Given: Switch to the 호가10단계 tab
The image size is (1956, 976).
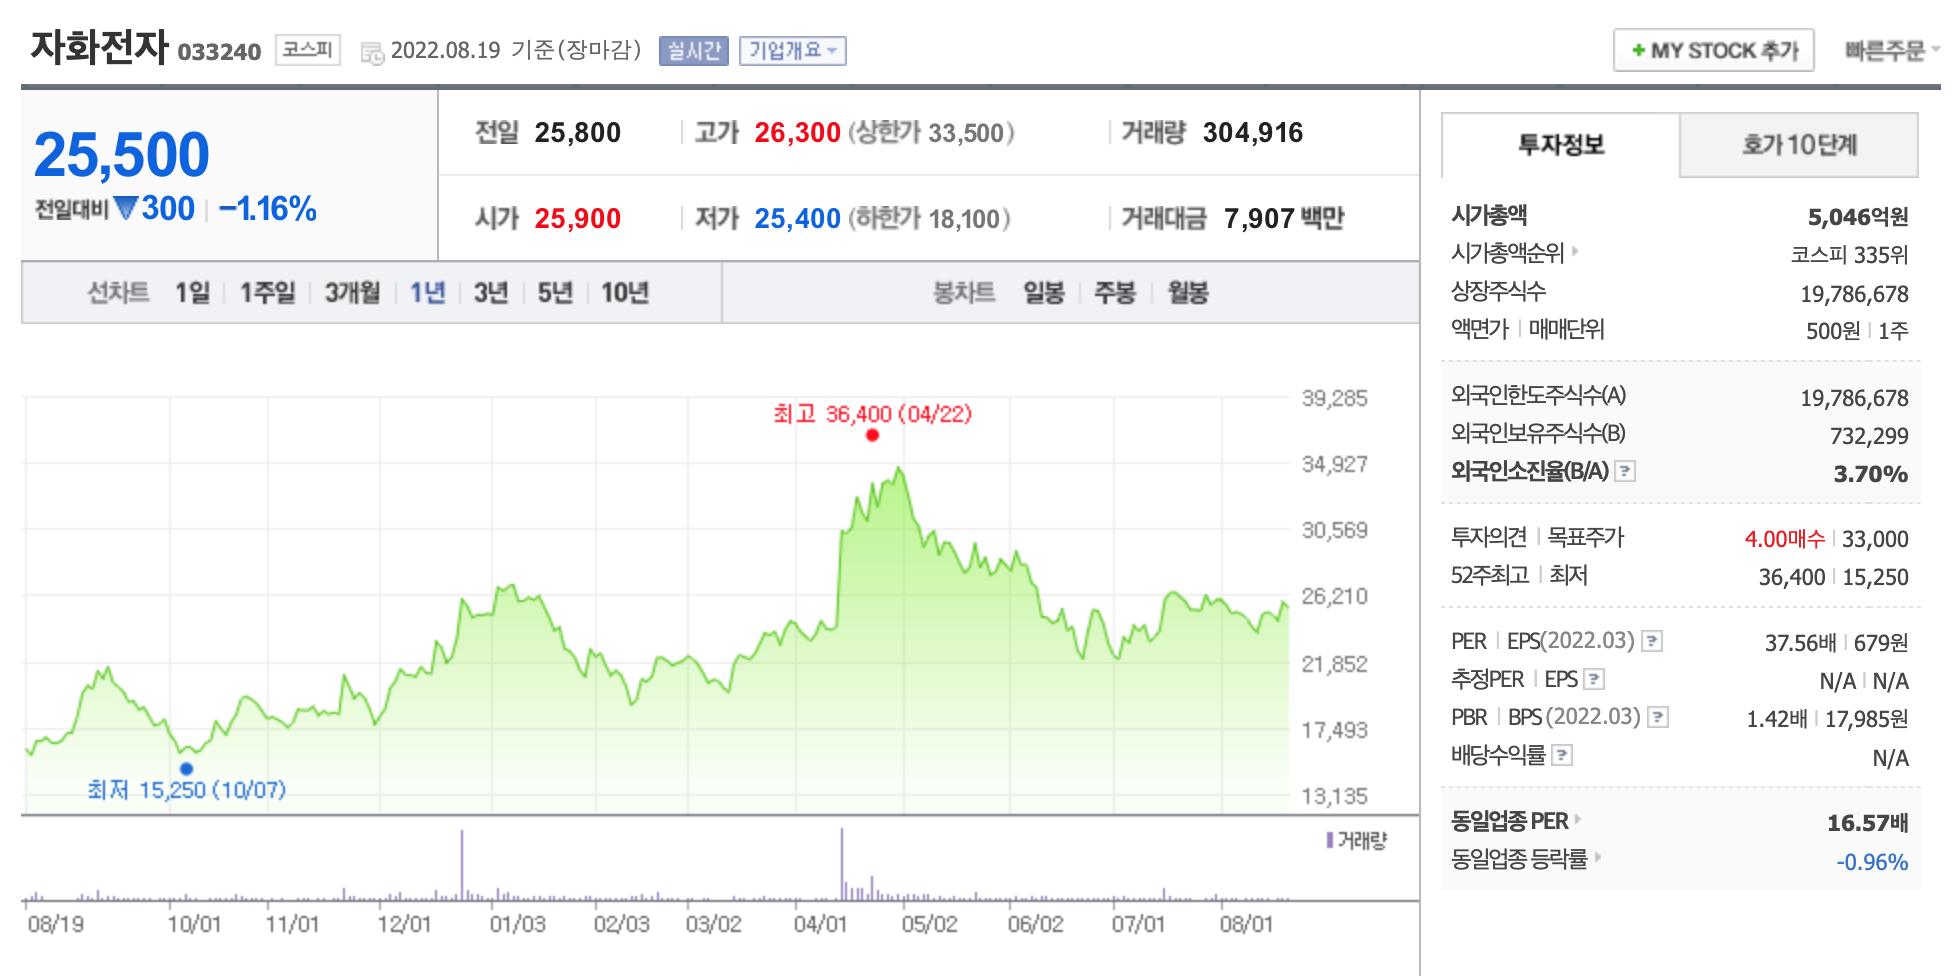Looking at the screenshot, I should (x=1799, y=145).
